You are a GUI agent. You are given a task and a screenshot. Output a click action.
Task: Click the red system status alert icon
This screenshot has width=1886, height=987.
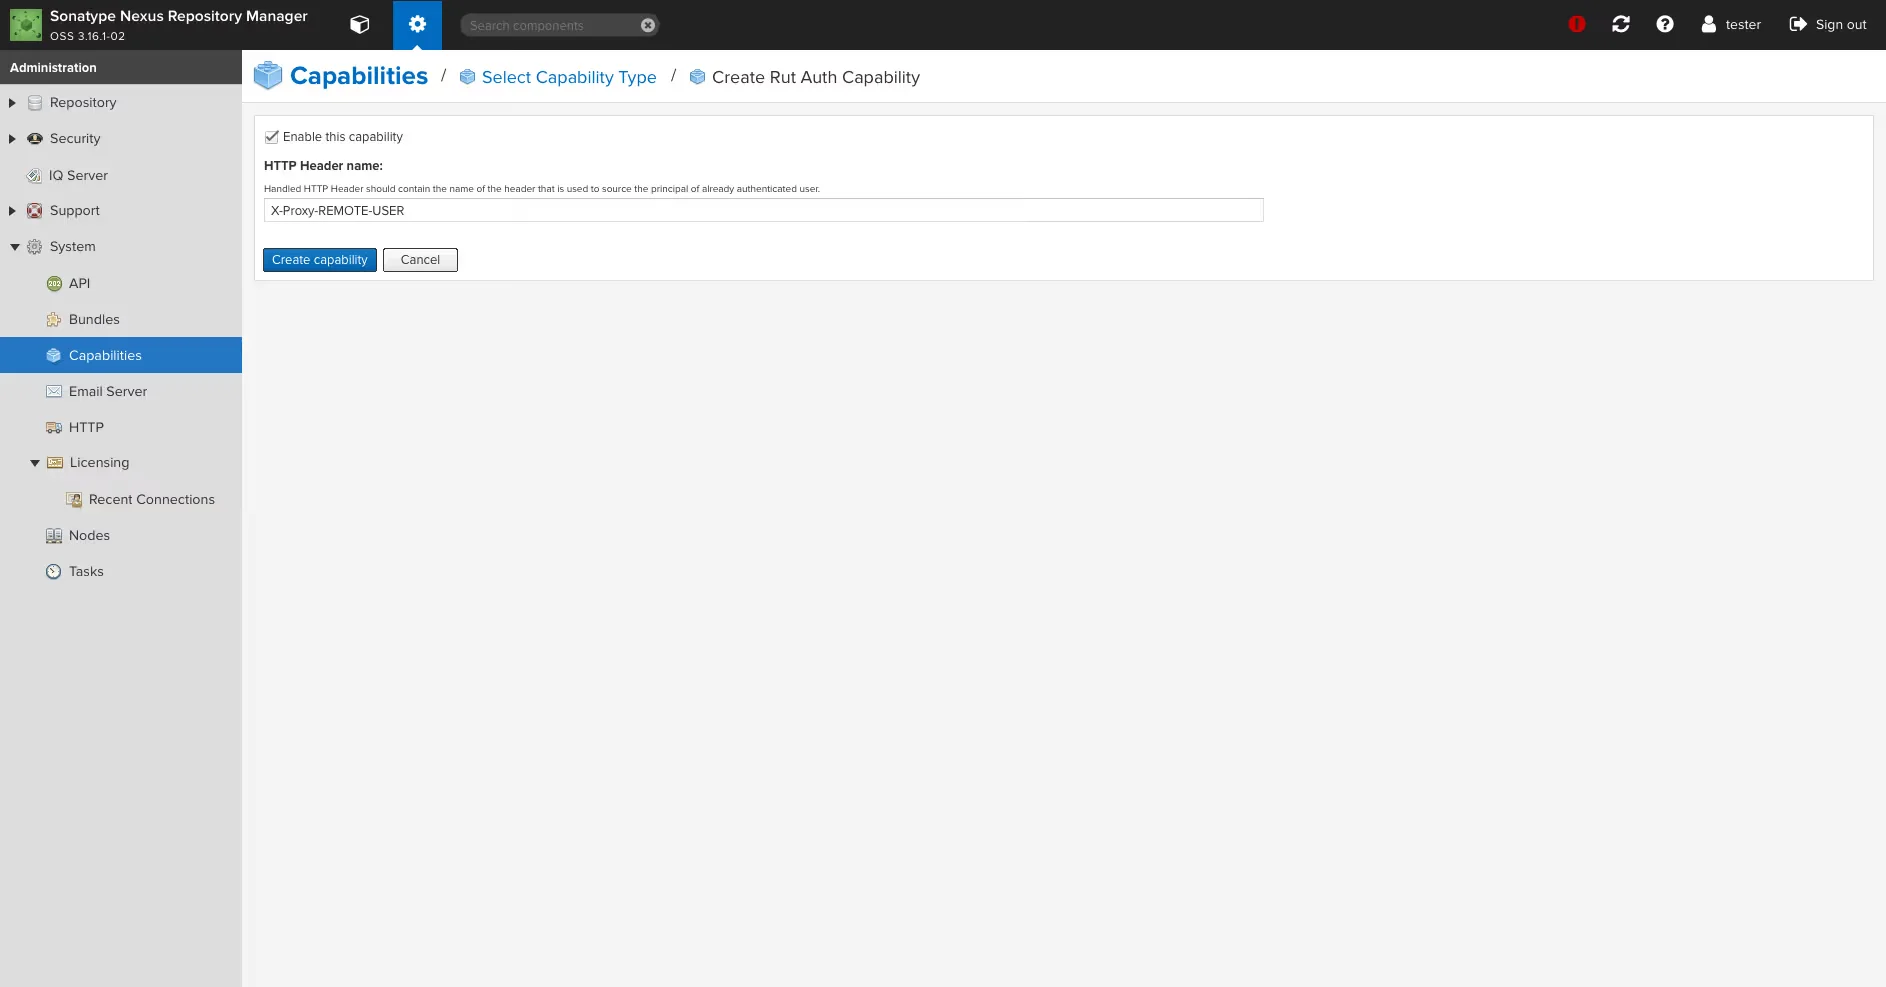[x=1577, y=25]
